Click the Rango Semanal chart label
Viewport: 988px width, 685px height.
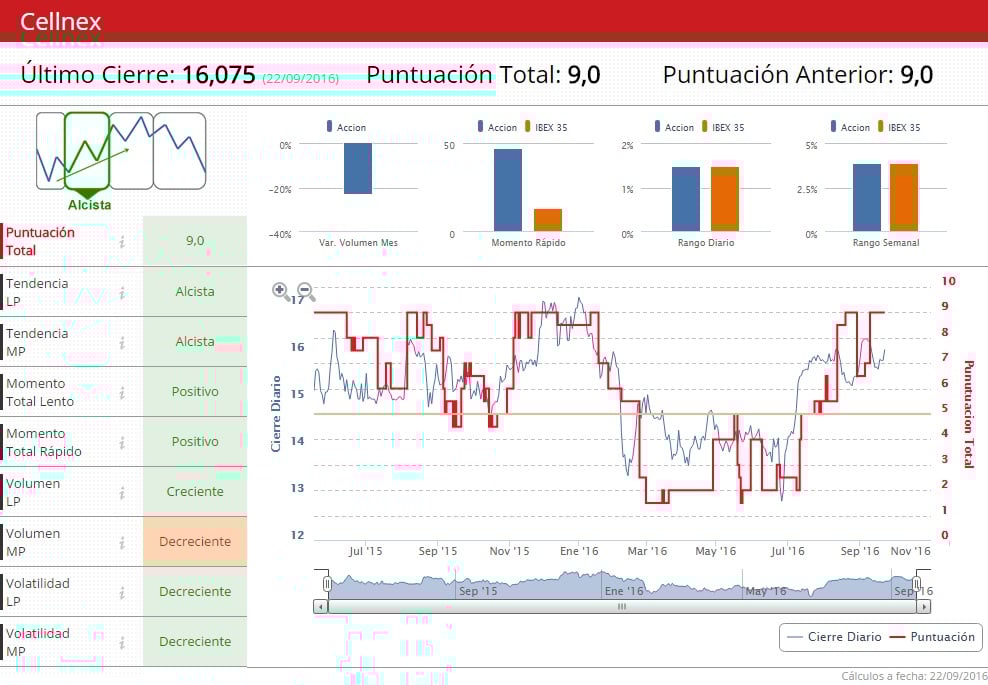(886, 243)
